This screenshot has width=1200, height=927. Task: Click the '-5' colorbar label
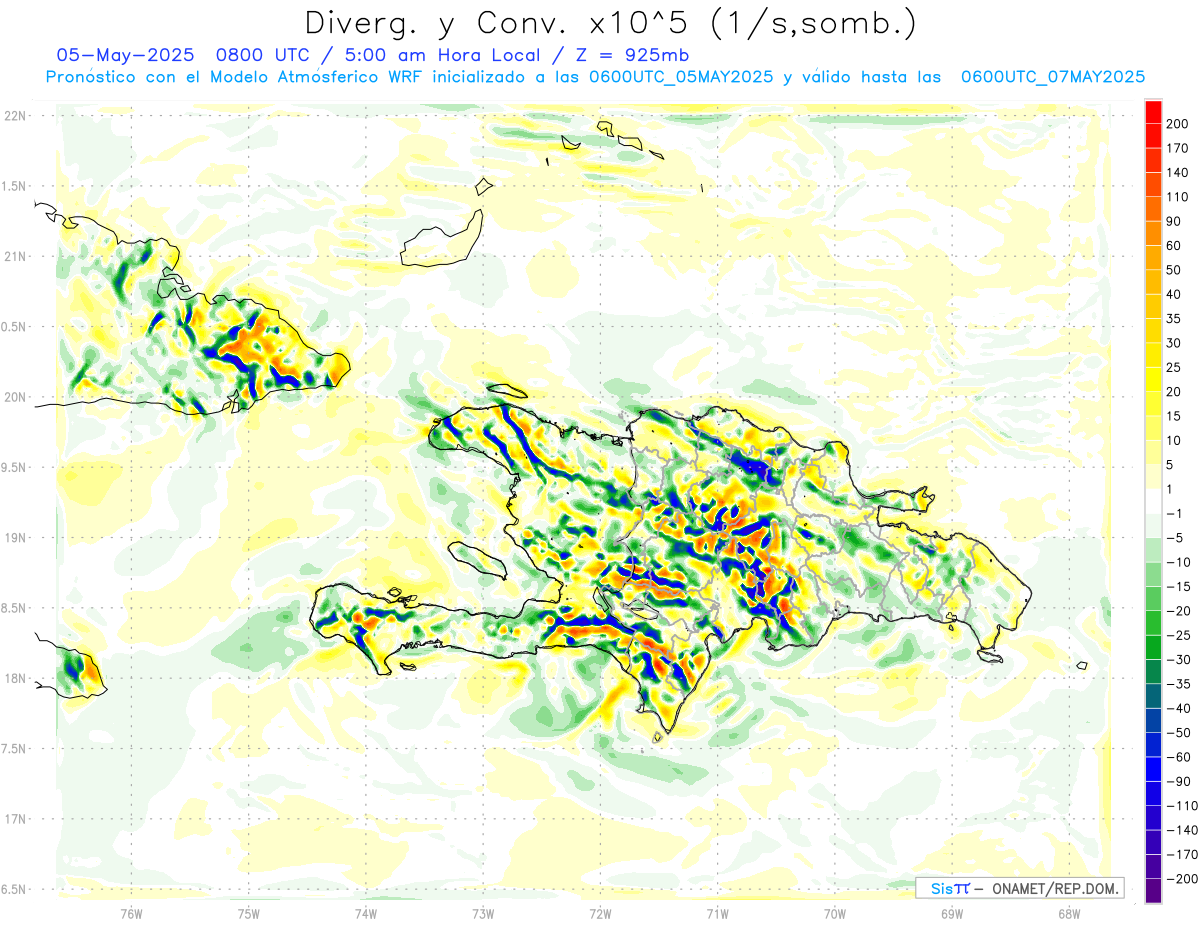coord(1174,539)
